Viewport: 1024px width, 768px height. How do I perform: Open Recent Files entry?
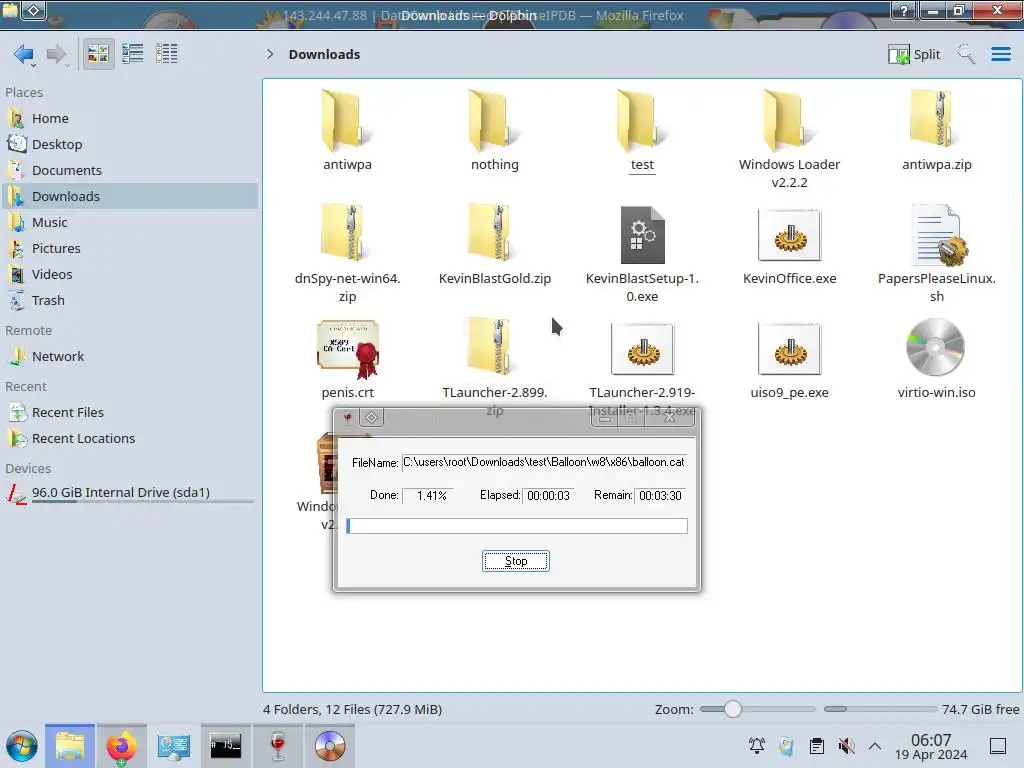click(x=130, y=413)
